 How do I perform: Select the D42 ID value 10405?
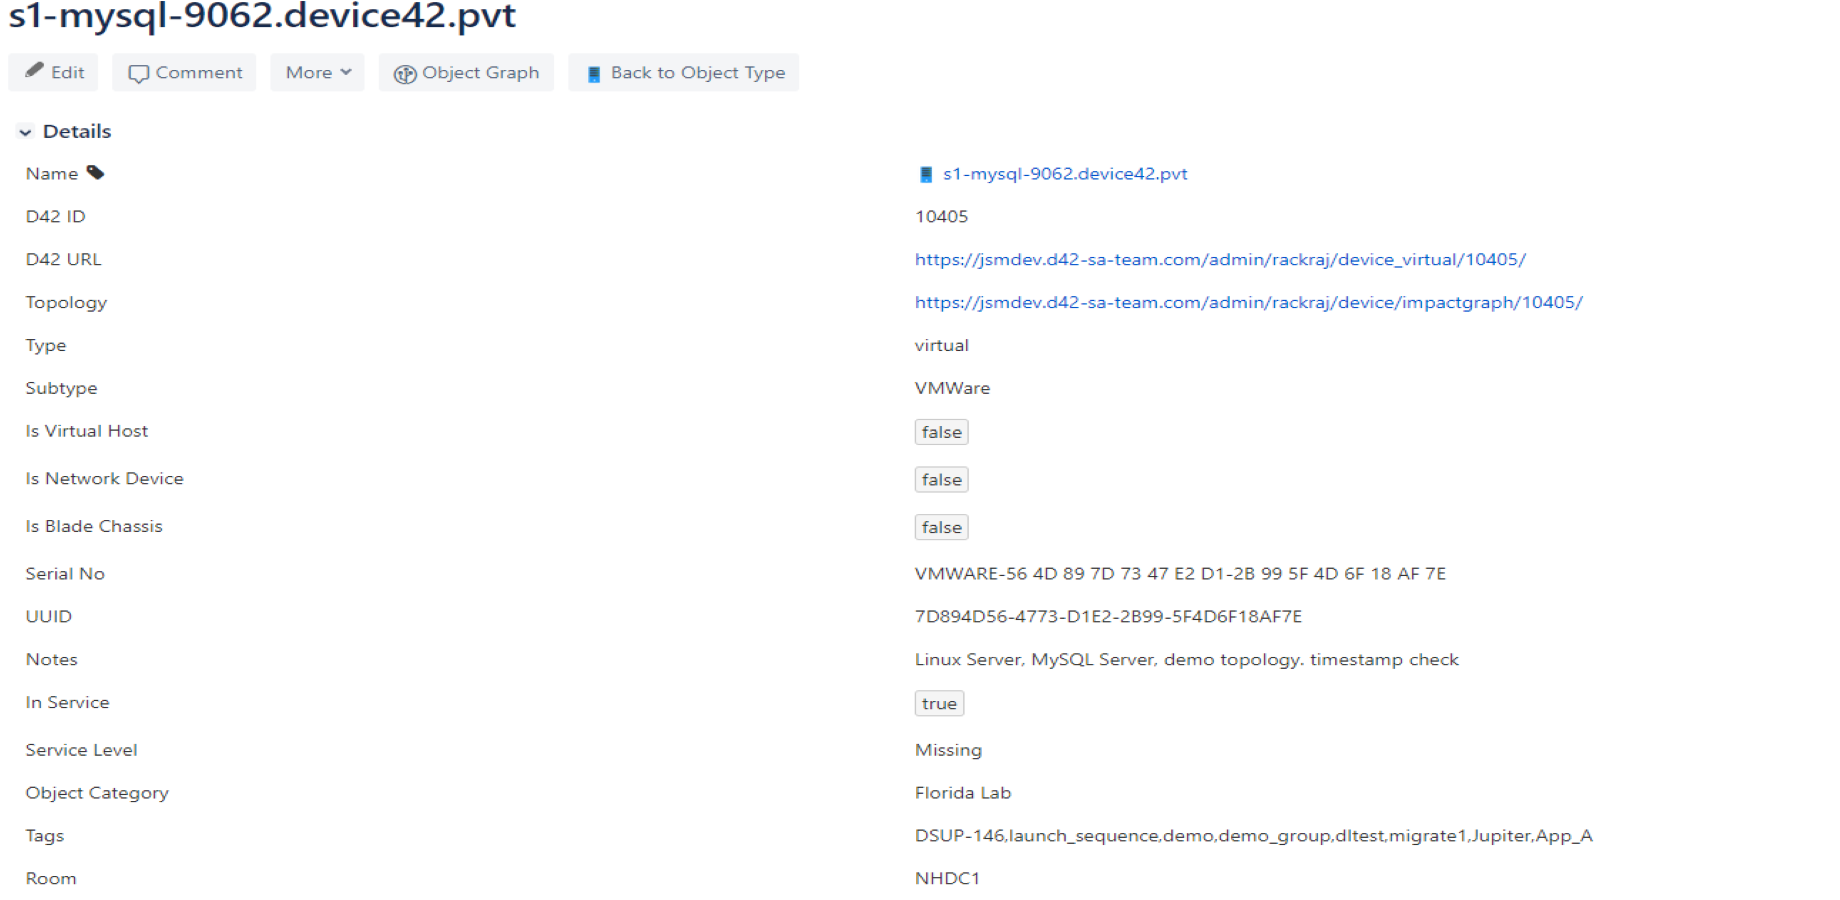(941, 216)
